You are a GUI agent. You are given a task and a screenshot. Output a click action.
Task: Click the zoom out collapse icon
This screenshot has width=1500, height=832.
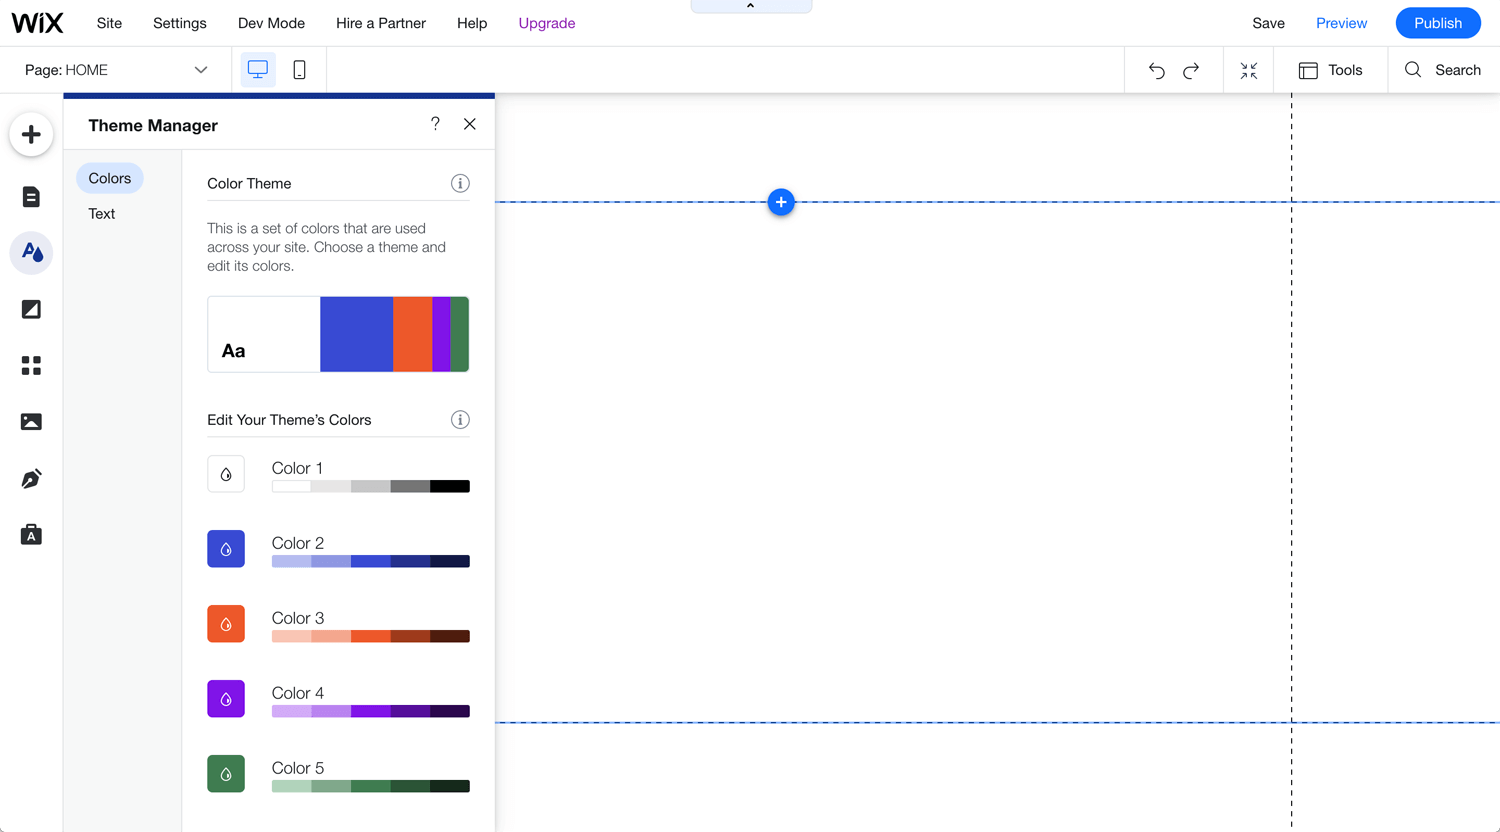[x=1249, y=70]
